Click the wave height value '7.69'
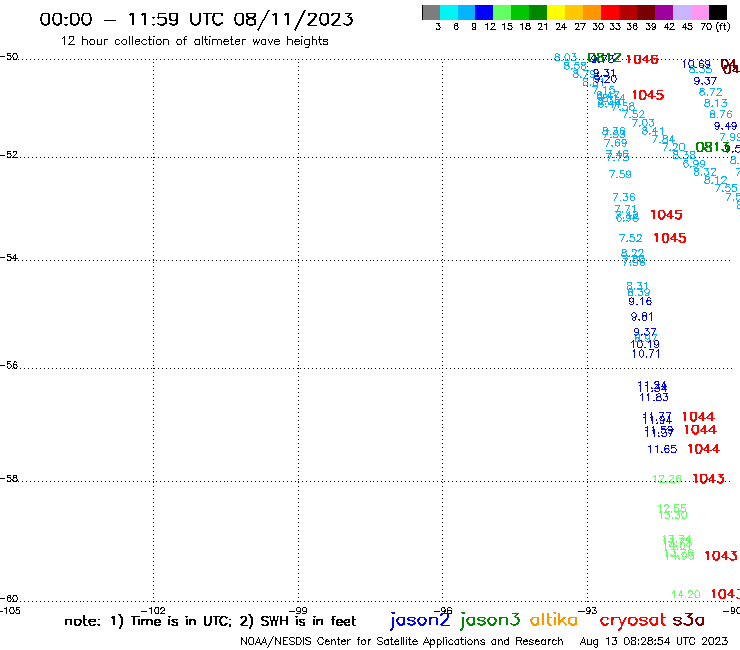This screenshot has height=650, width=740. pos(615,143)
